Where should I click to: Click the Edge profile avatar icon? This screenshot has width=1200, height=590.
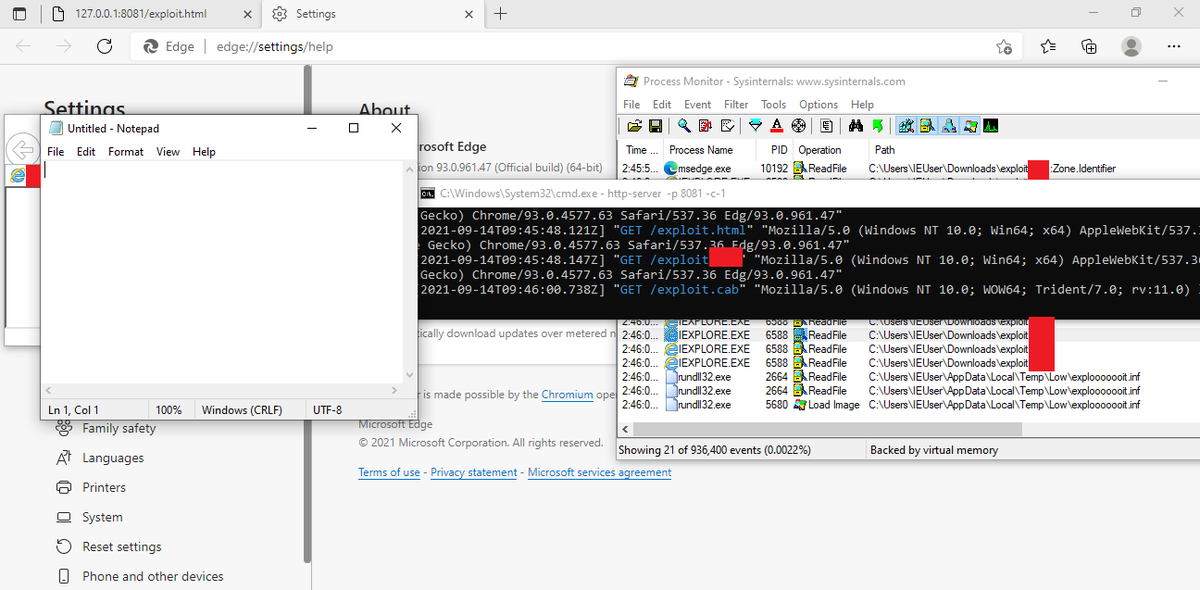pos(1132,46)
